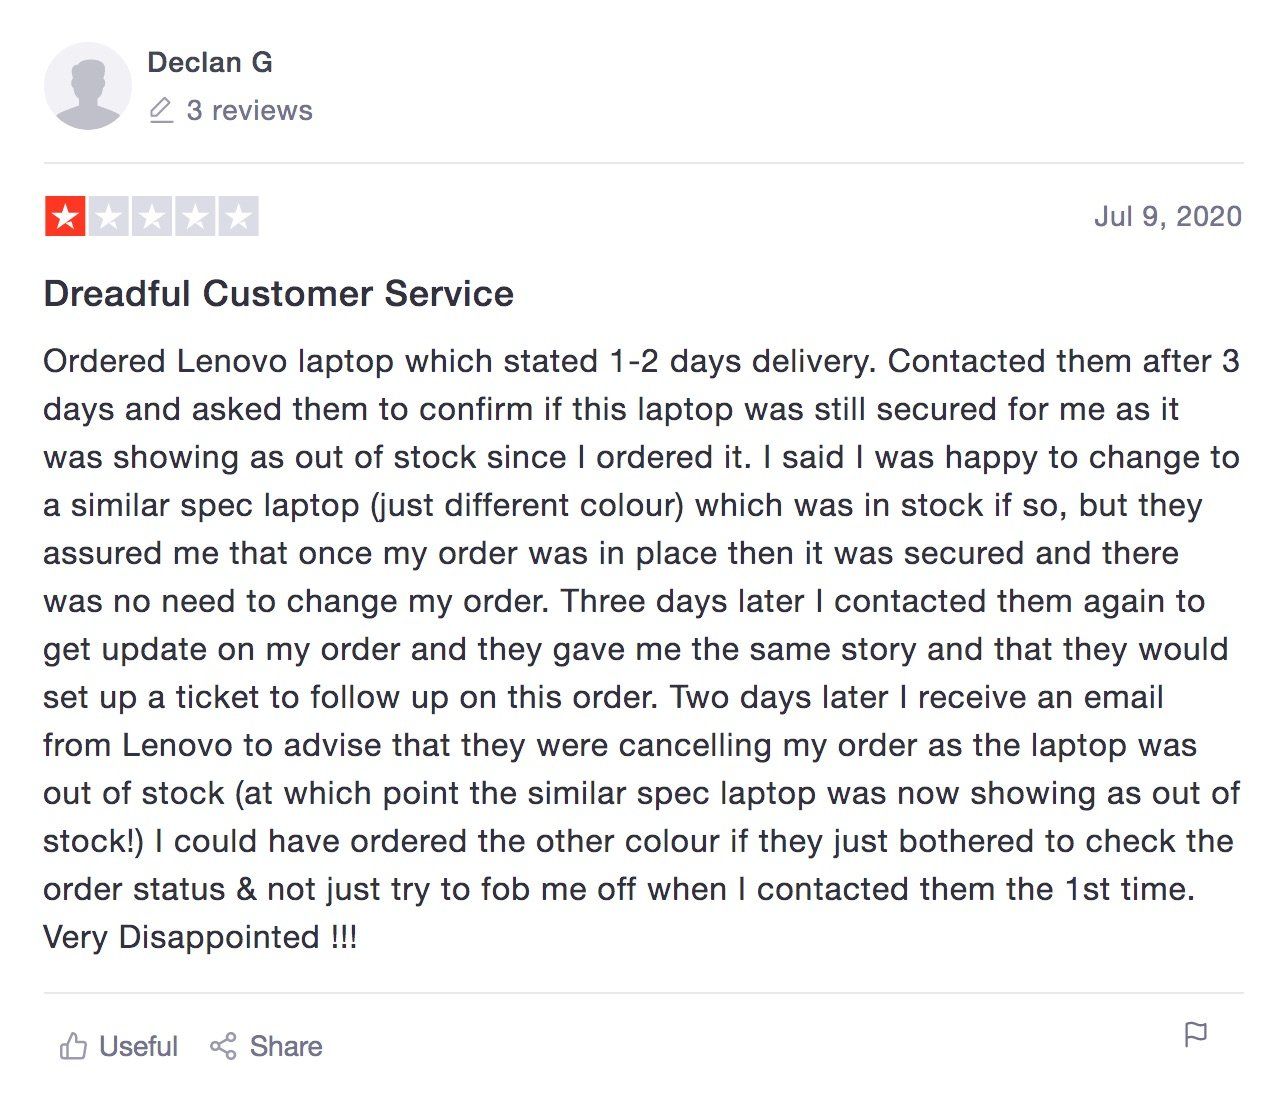Click the thumbs-up Useful icon

(73, 1046)
